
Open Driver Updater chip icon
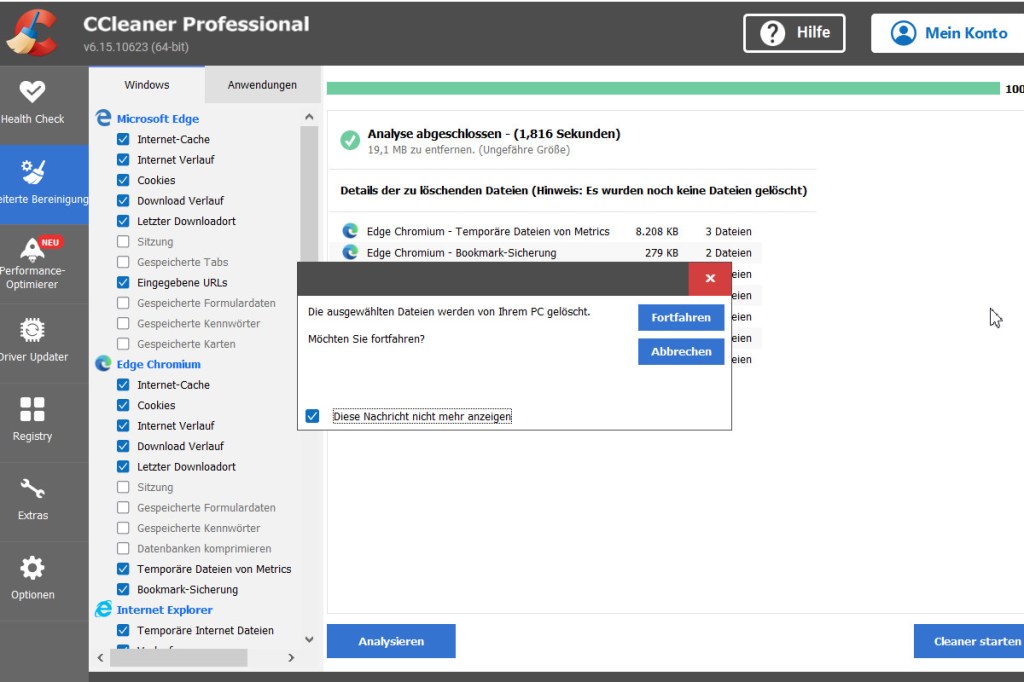point(32,330)
